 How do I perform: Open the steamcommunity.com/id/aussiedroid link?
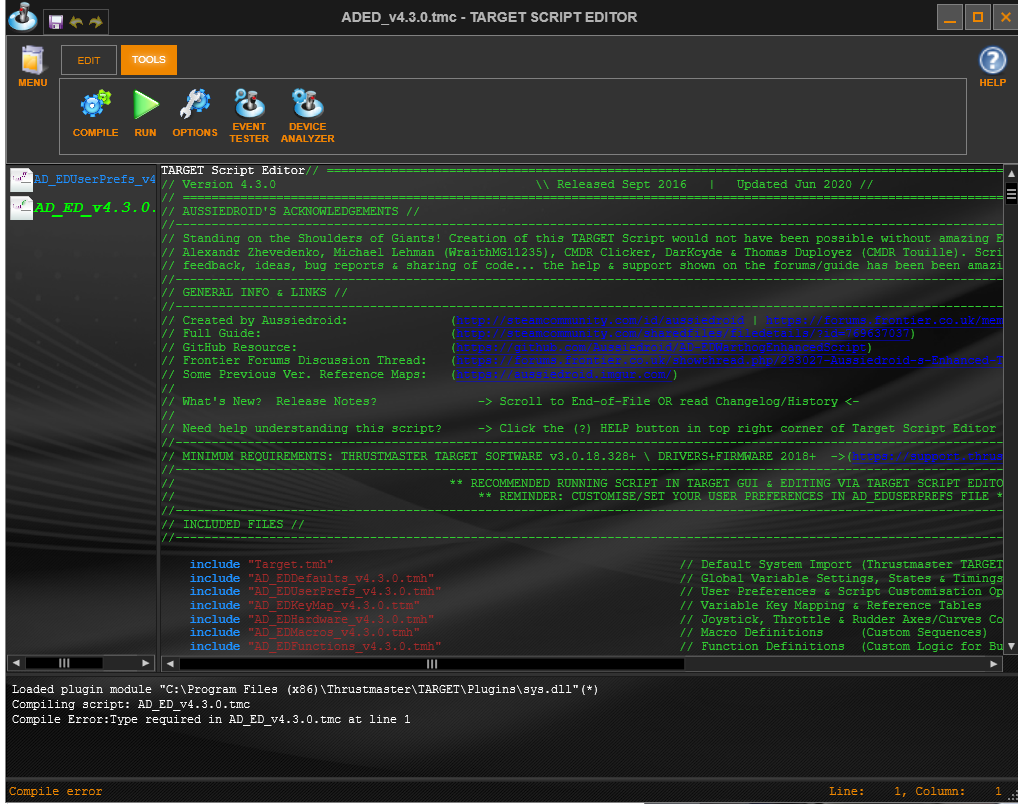pos(600,320)
